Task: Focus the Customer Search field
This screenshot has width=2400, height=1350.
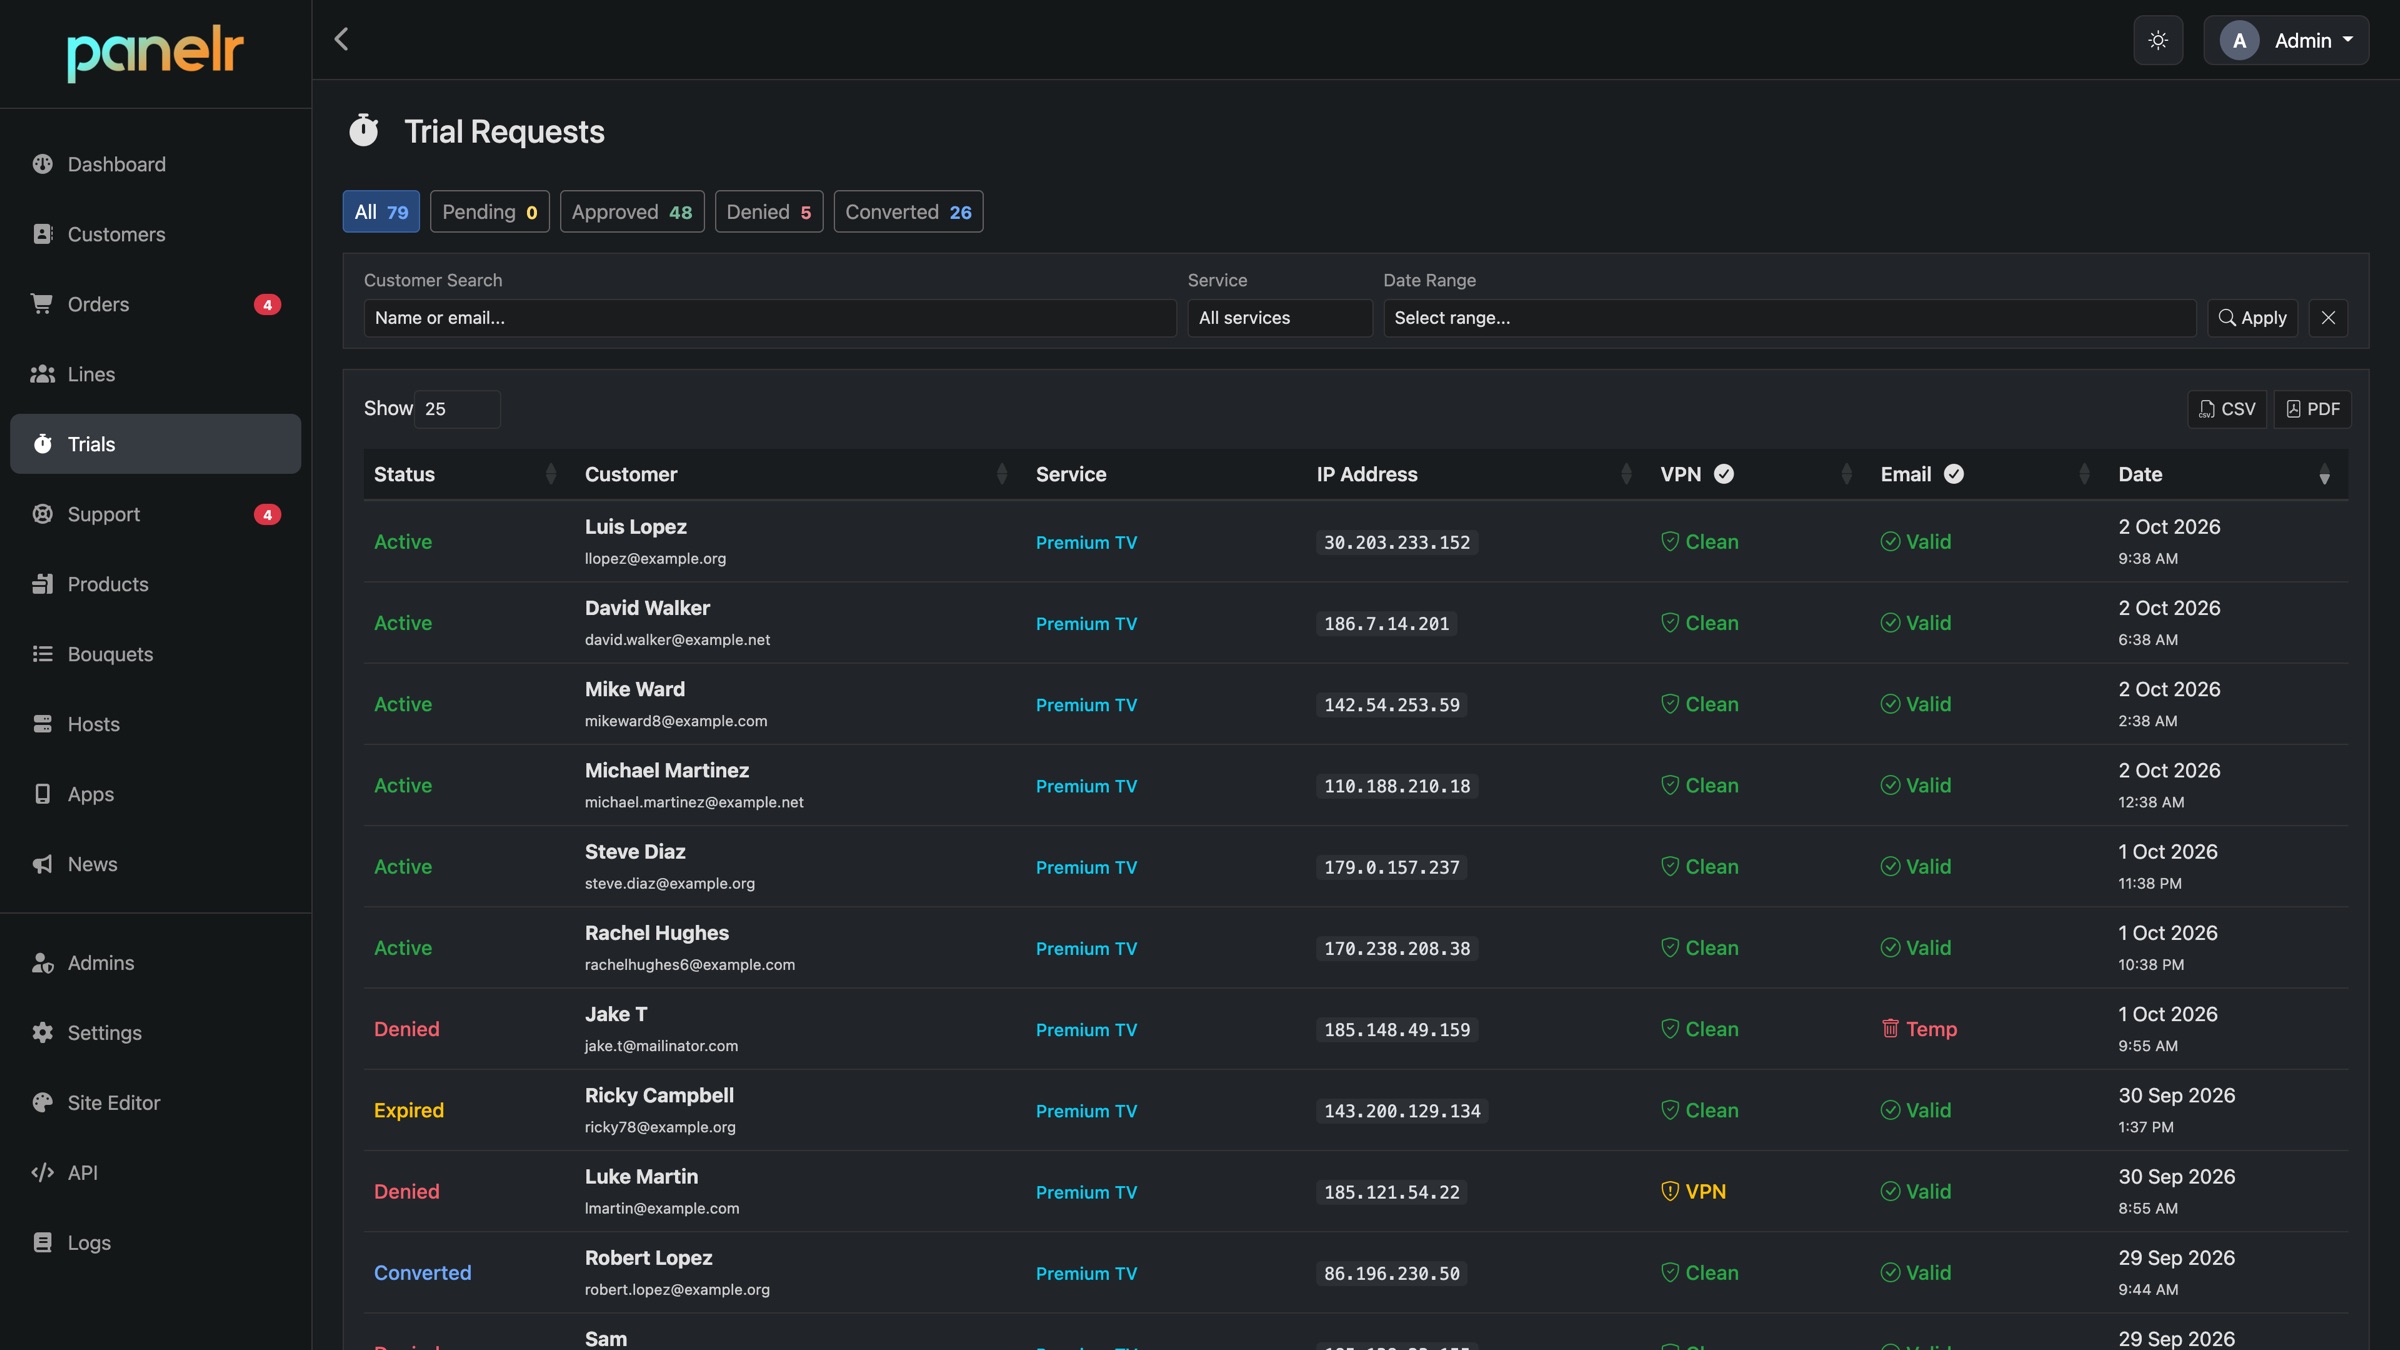Action: [770, 318]
